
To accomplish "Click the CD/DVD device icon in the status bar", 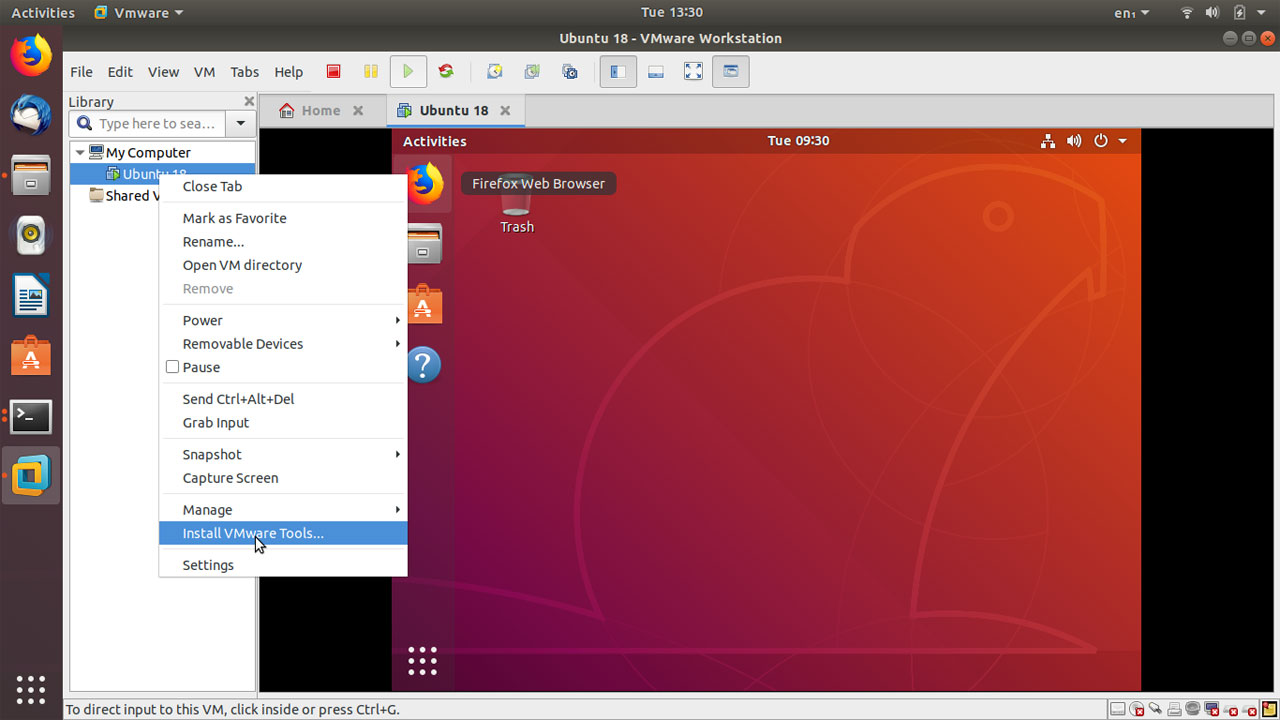I will 1137,709.
